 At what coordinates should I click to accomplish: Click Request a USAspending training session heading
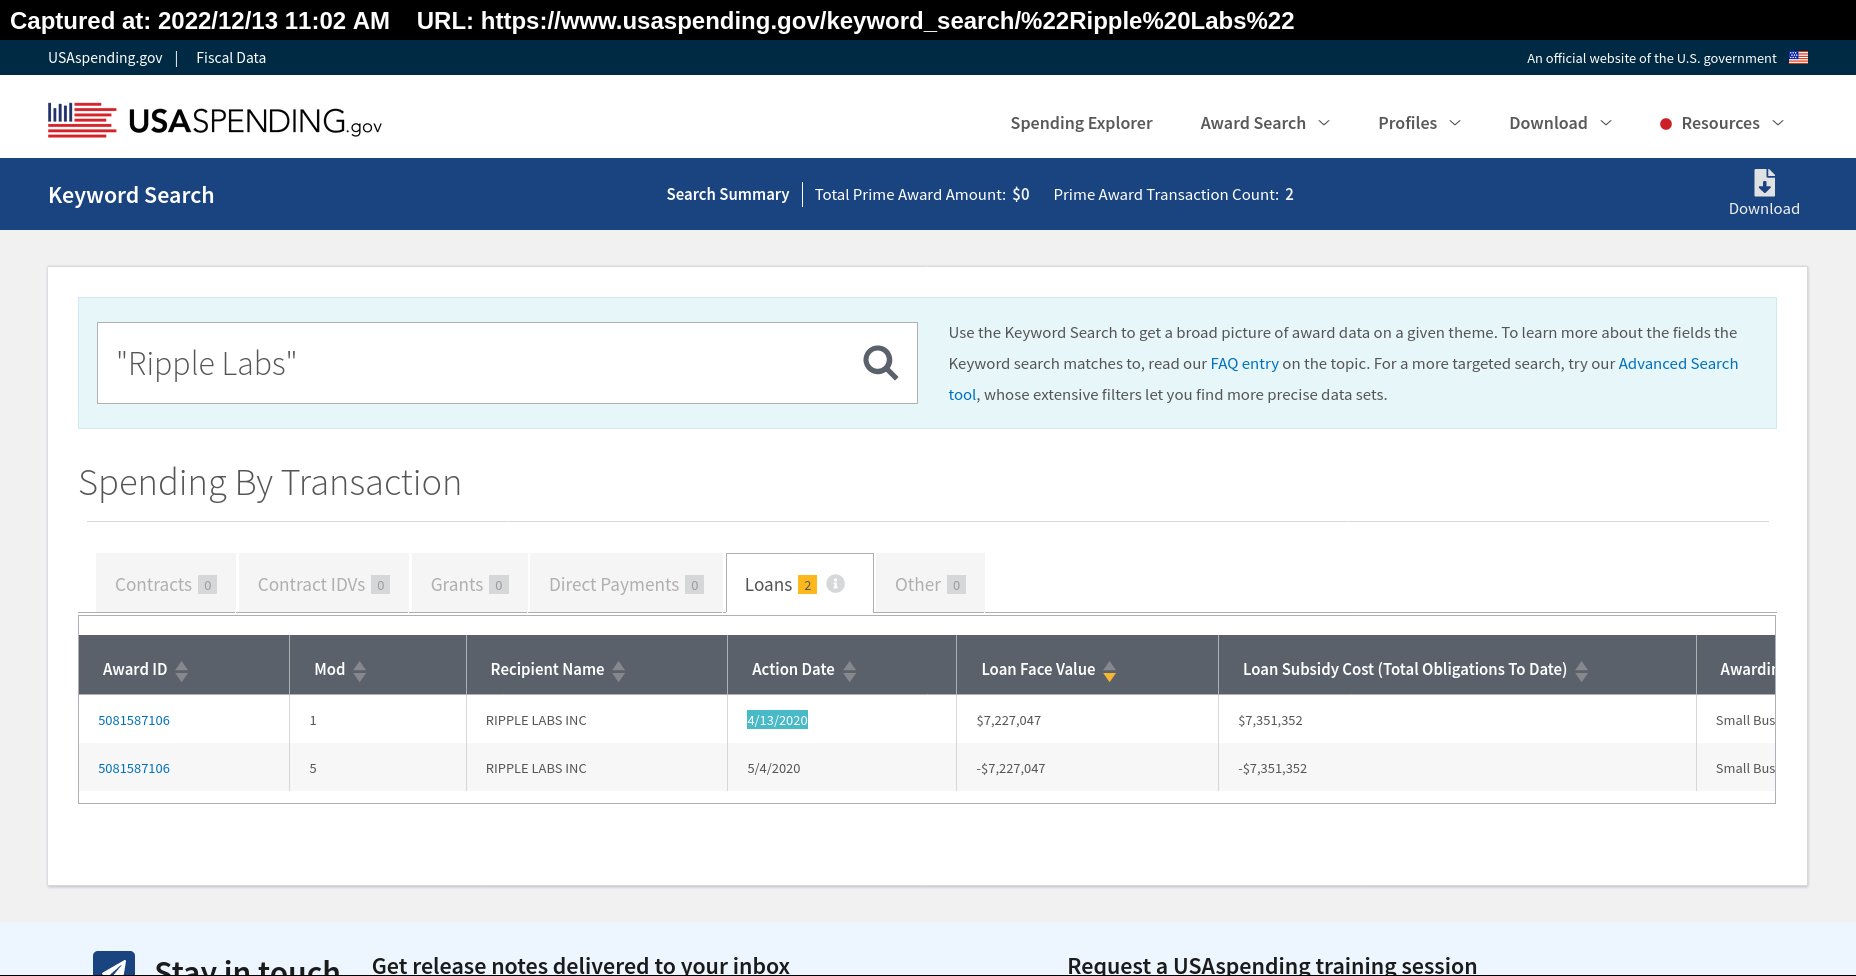[x=1272, y=964]
